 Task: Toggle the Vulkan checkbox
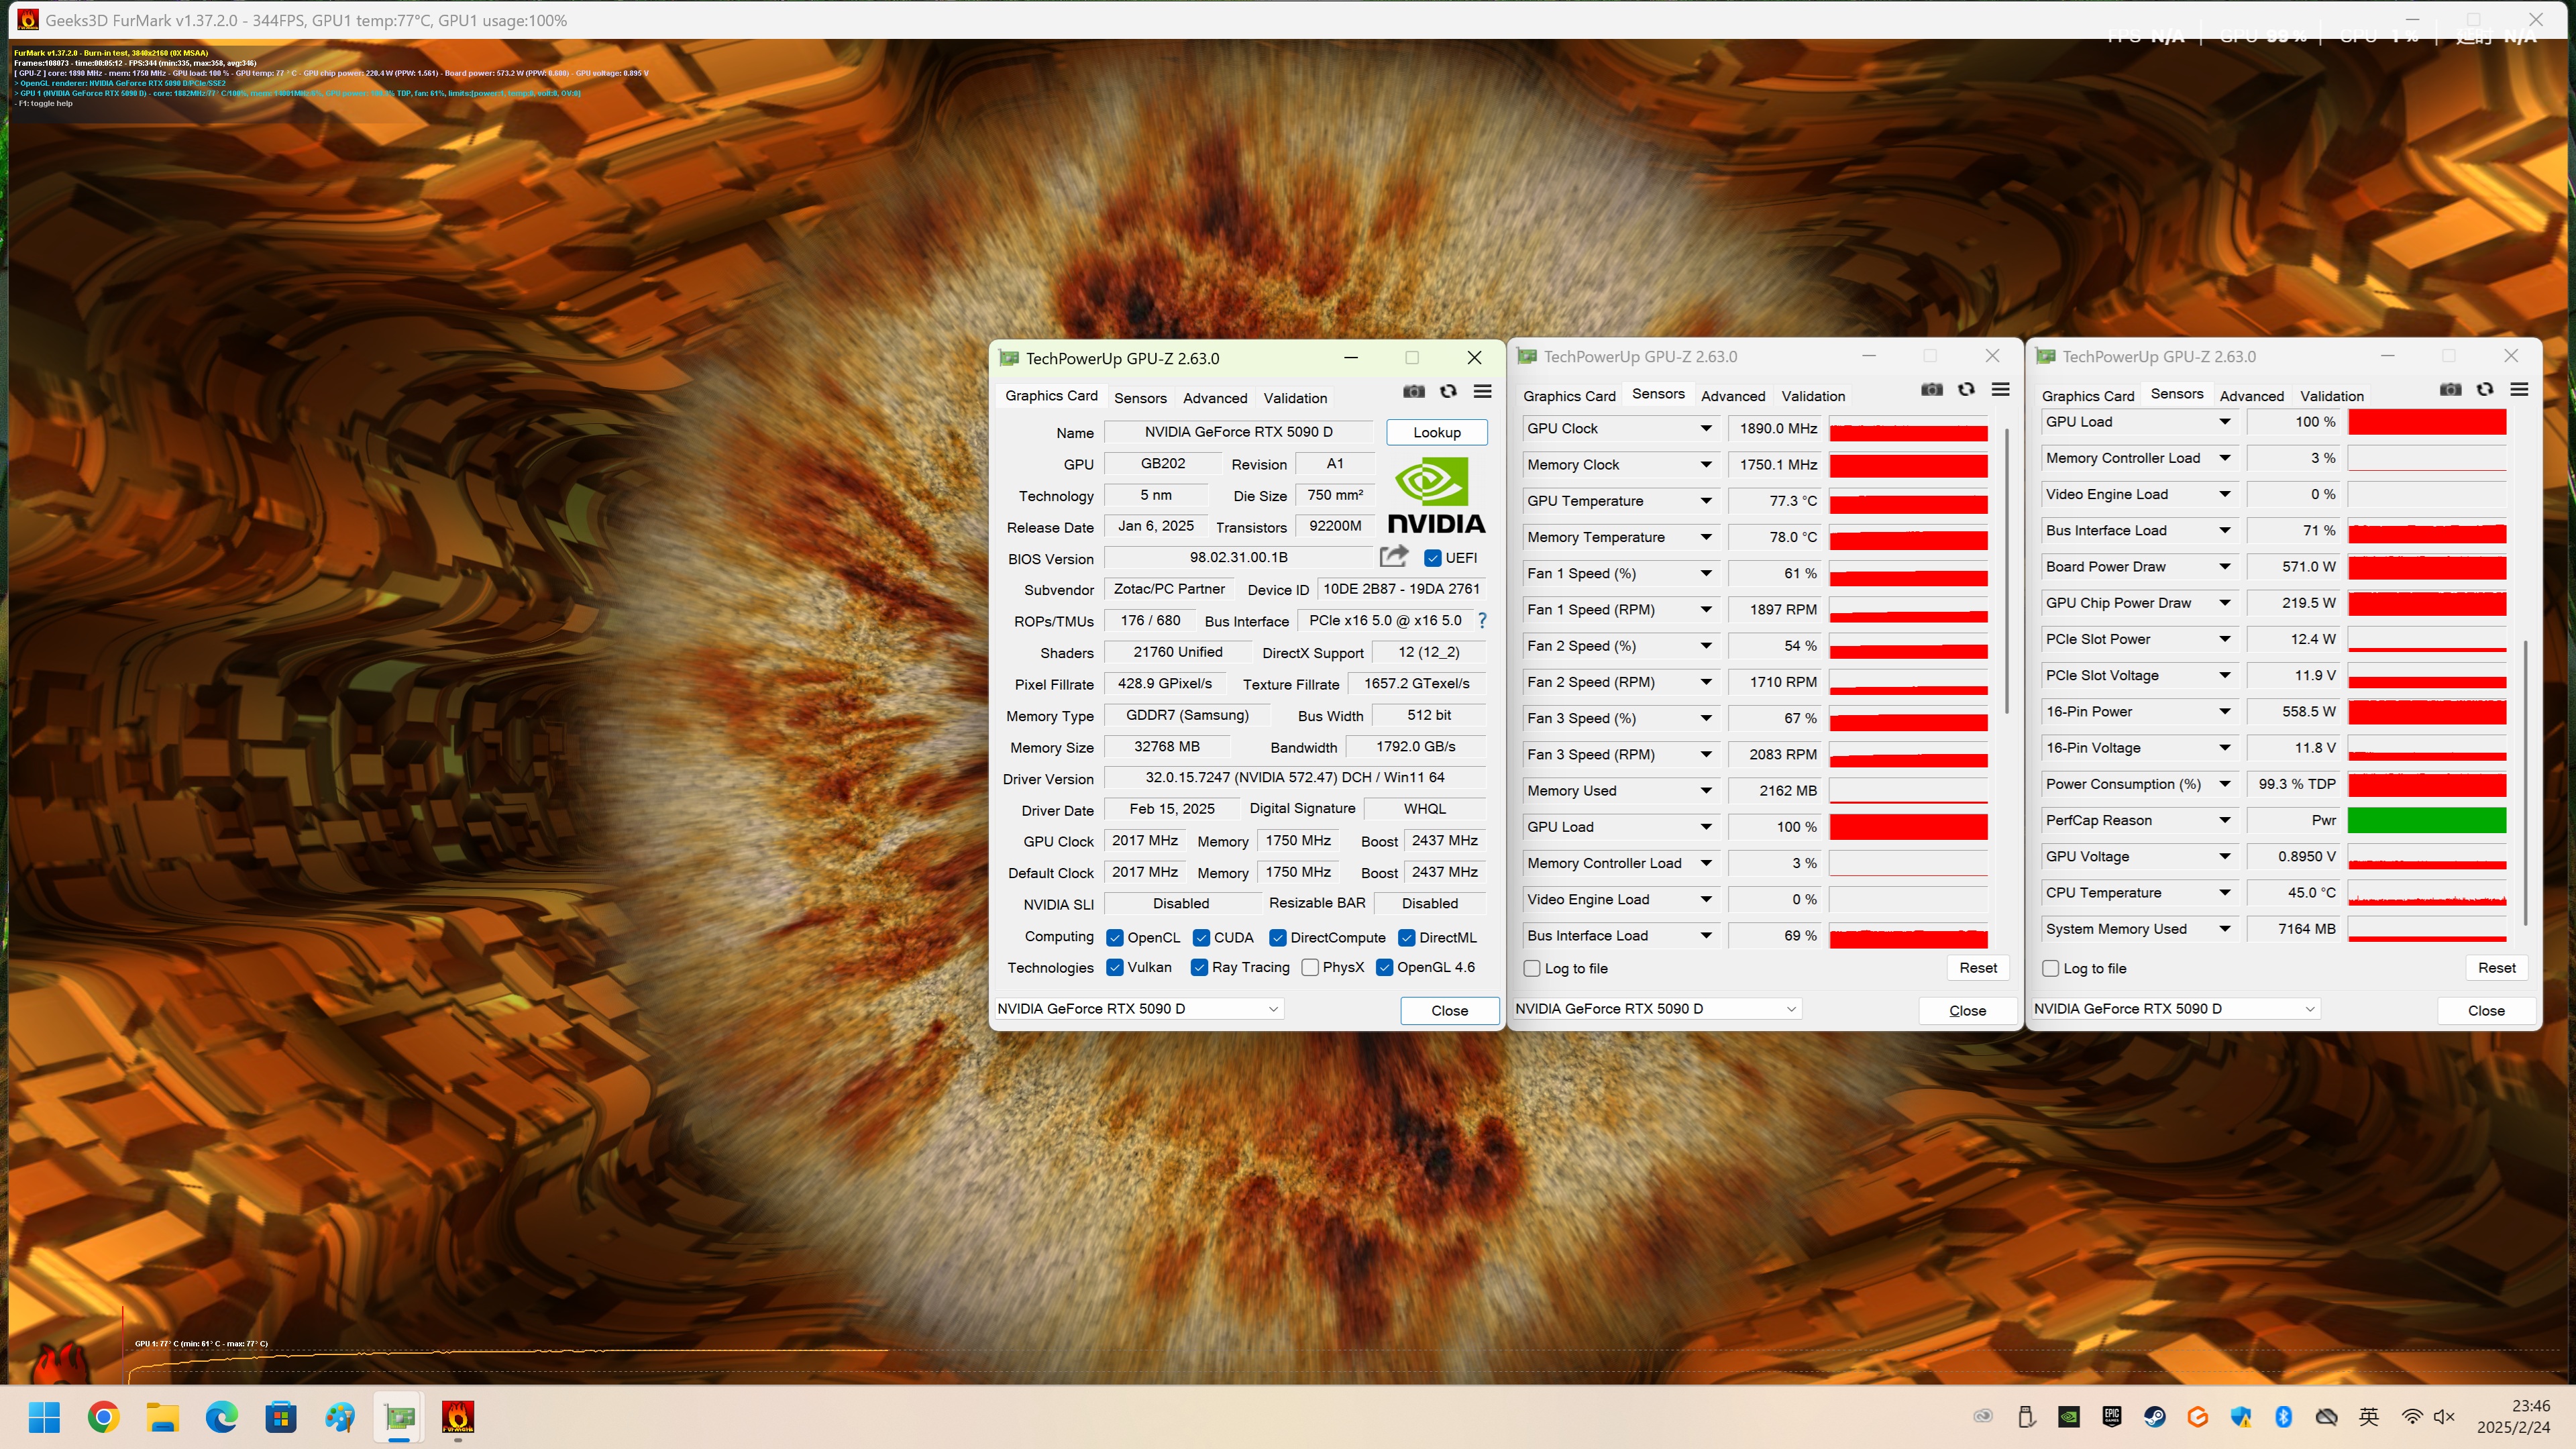(x=1115, y=968)
